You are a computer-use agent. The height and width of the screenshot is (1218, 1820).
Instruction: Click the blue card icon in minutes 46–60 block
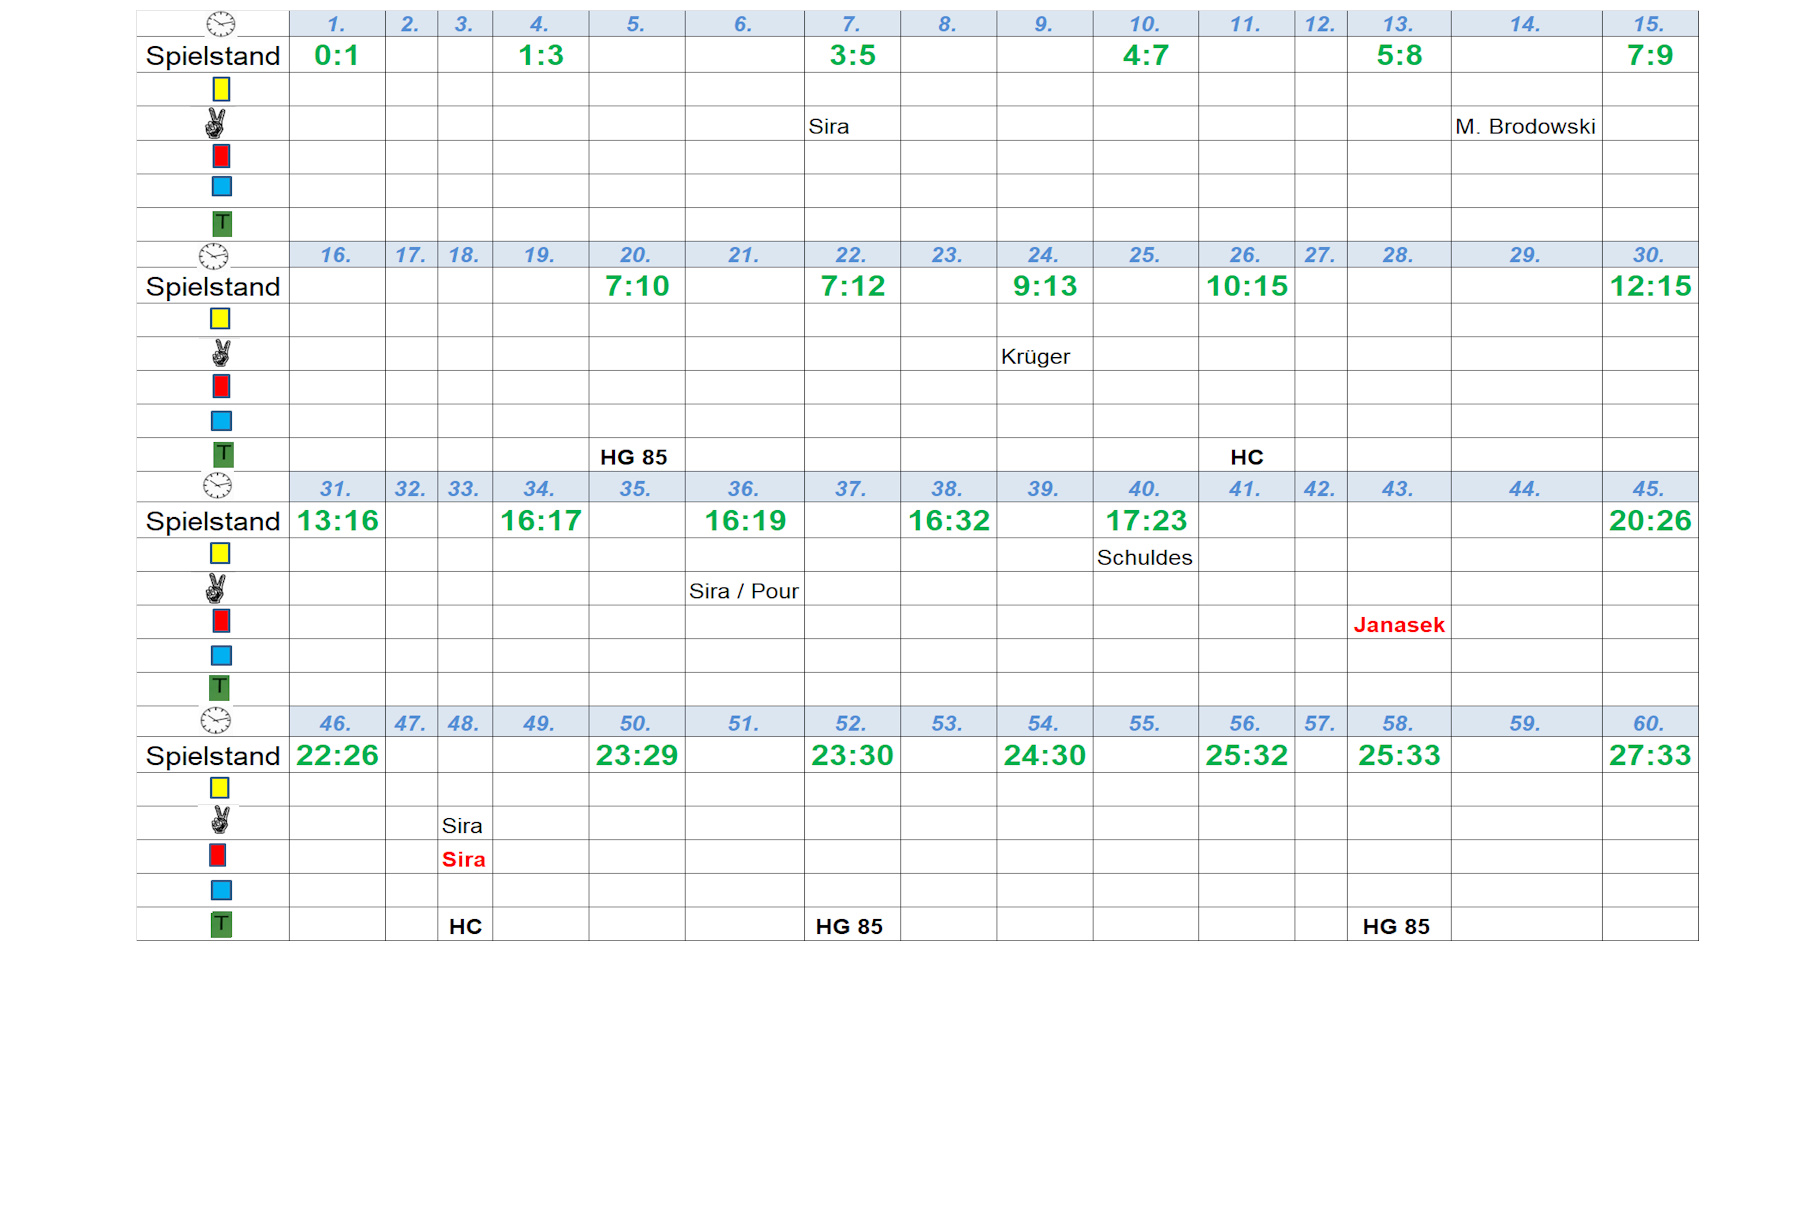click(221, 890)
